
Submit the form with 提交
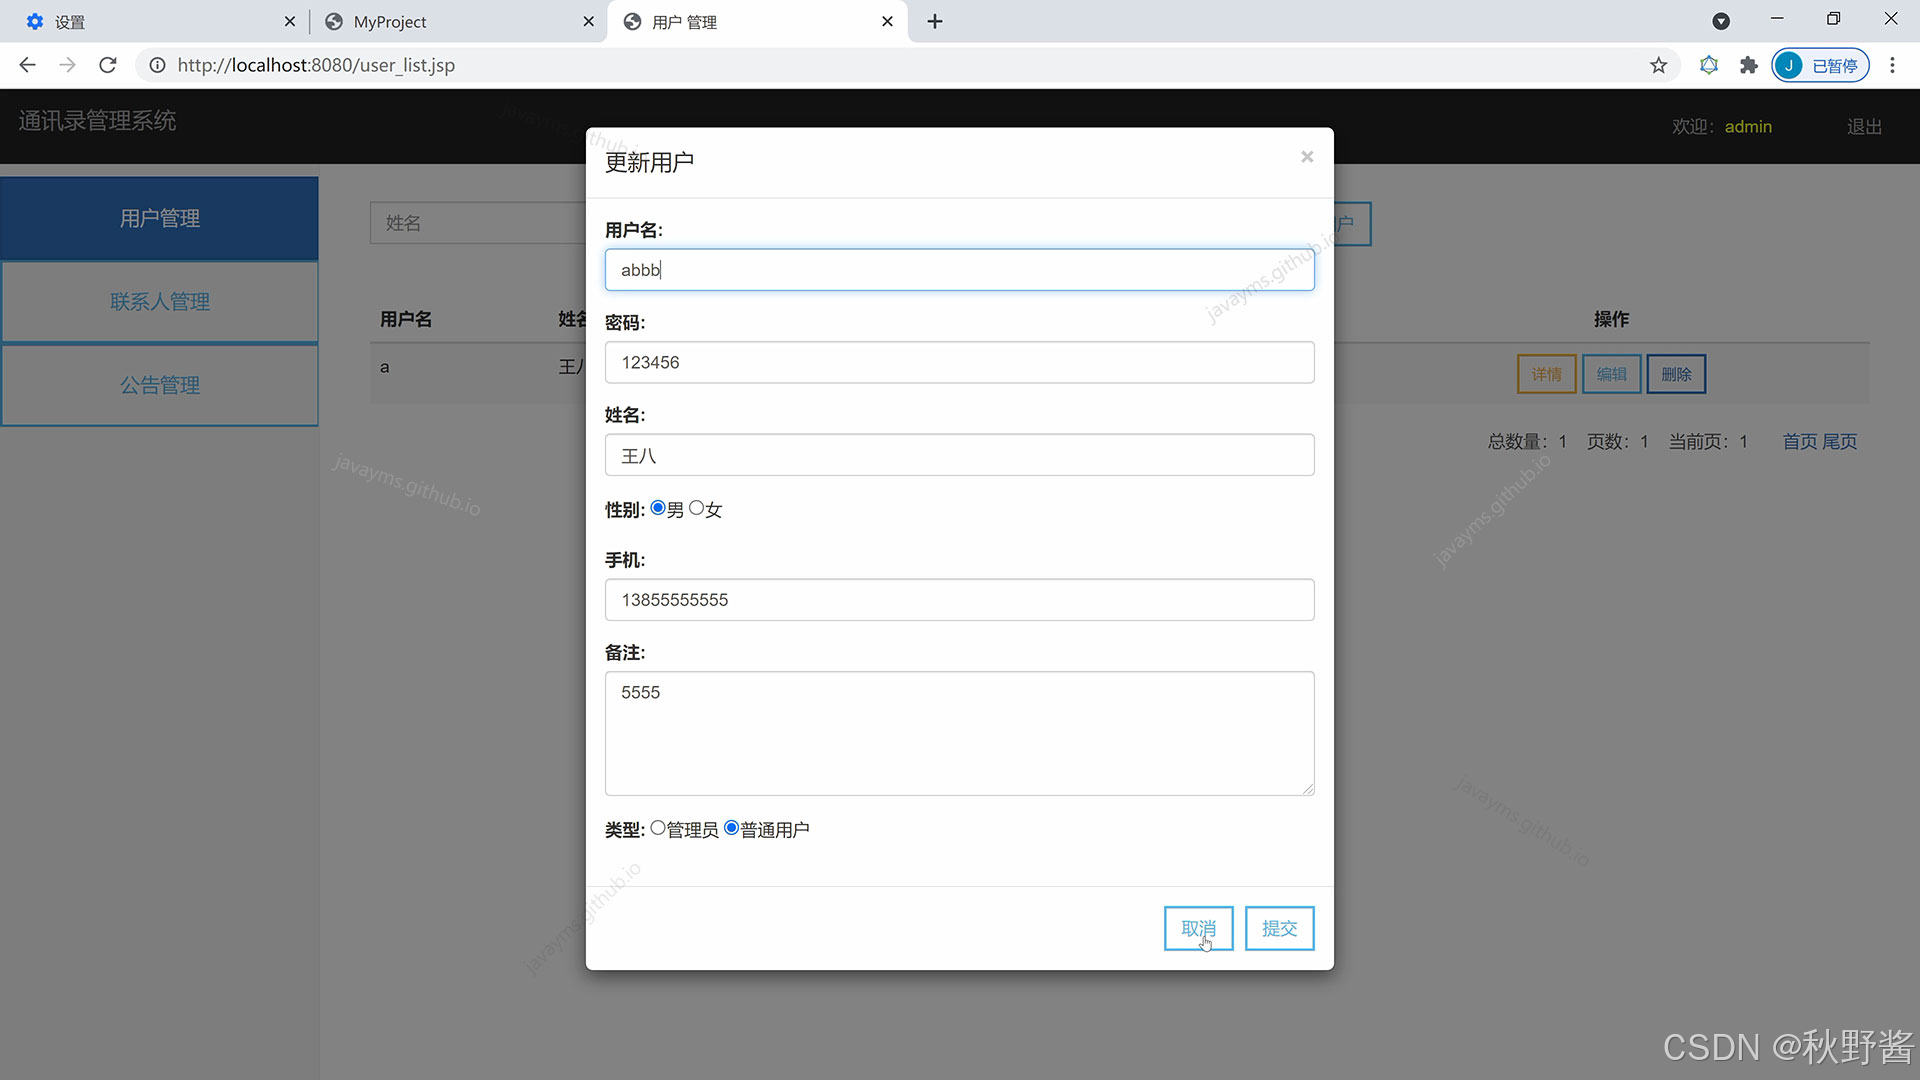point(1279,928)
